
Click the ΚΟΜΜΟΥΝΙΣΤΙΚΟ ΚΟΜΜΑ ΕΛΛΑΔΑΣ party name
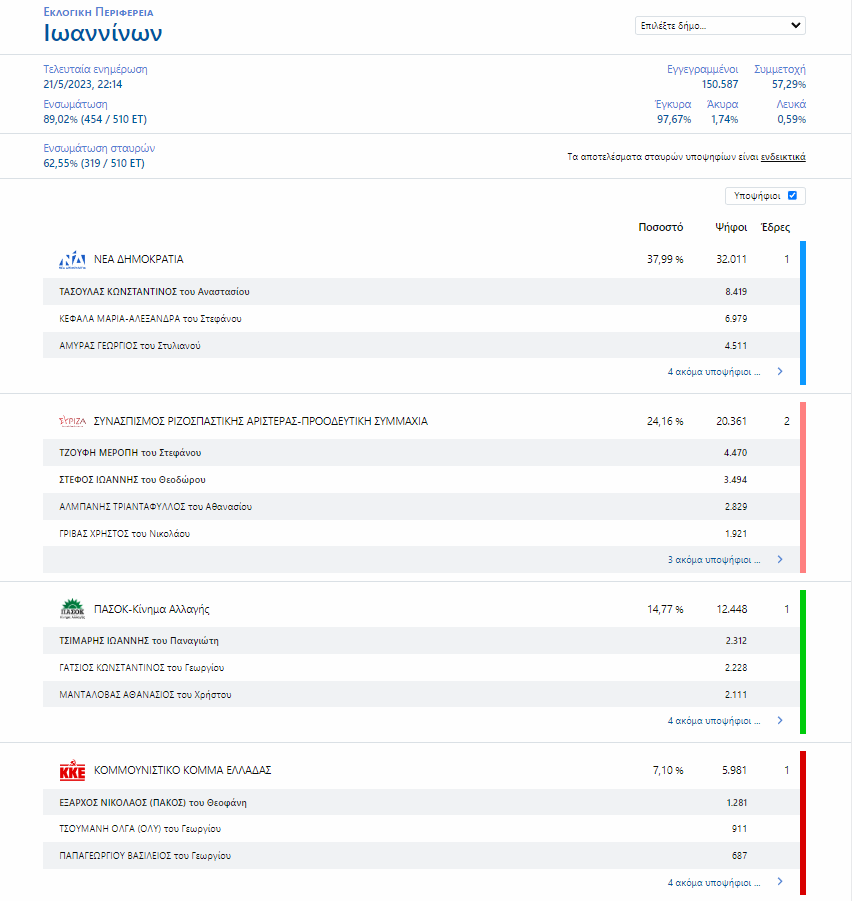click(x=183, y=770)
